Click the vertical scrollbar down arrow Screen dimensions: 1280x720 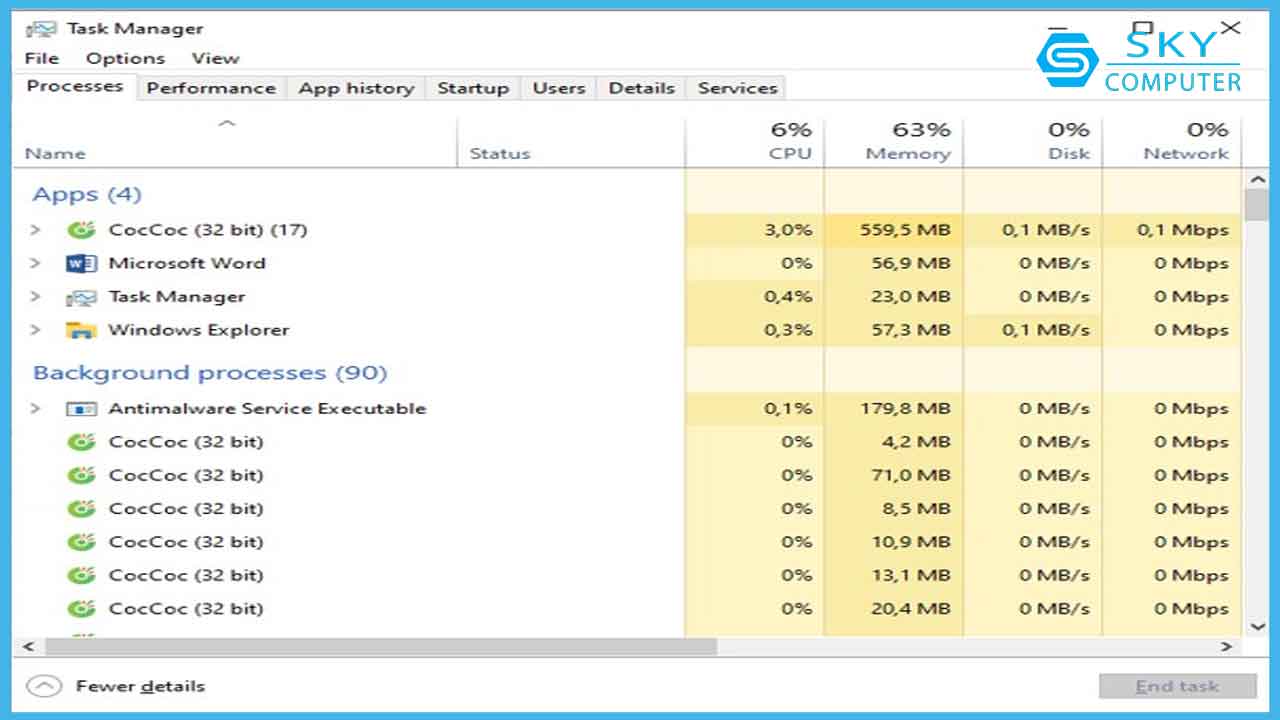[x=1258, y=626]
